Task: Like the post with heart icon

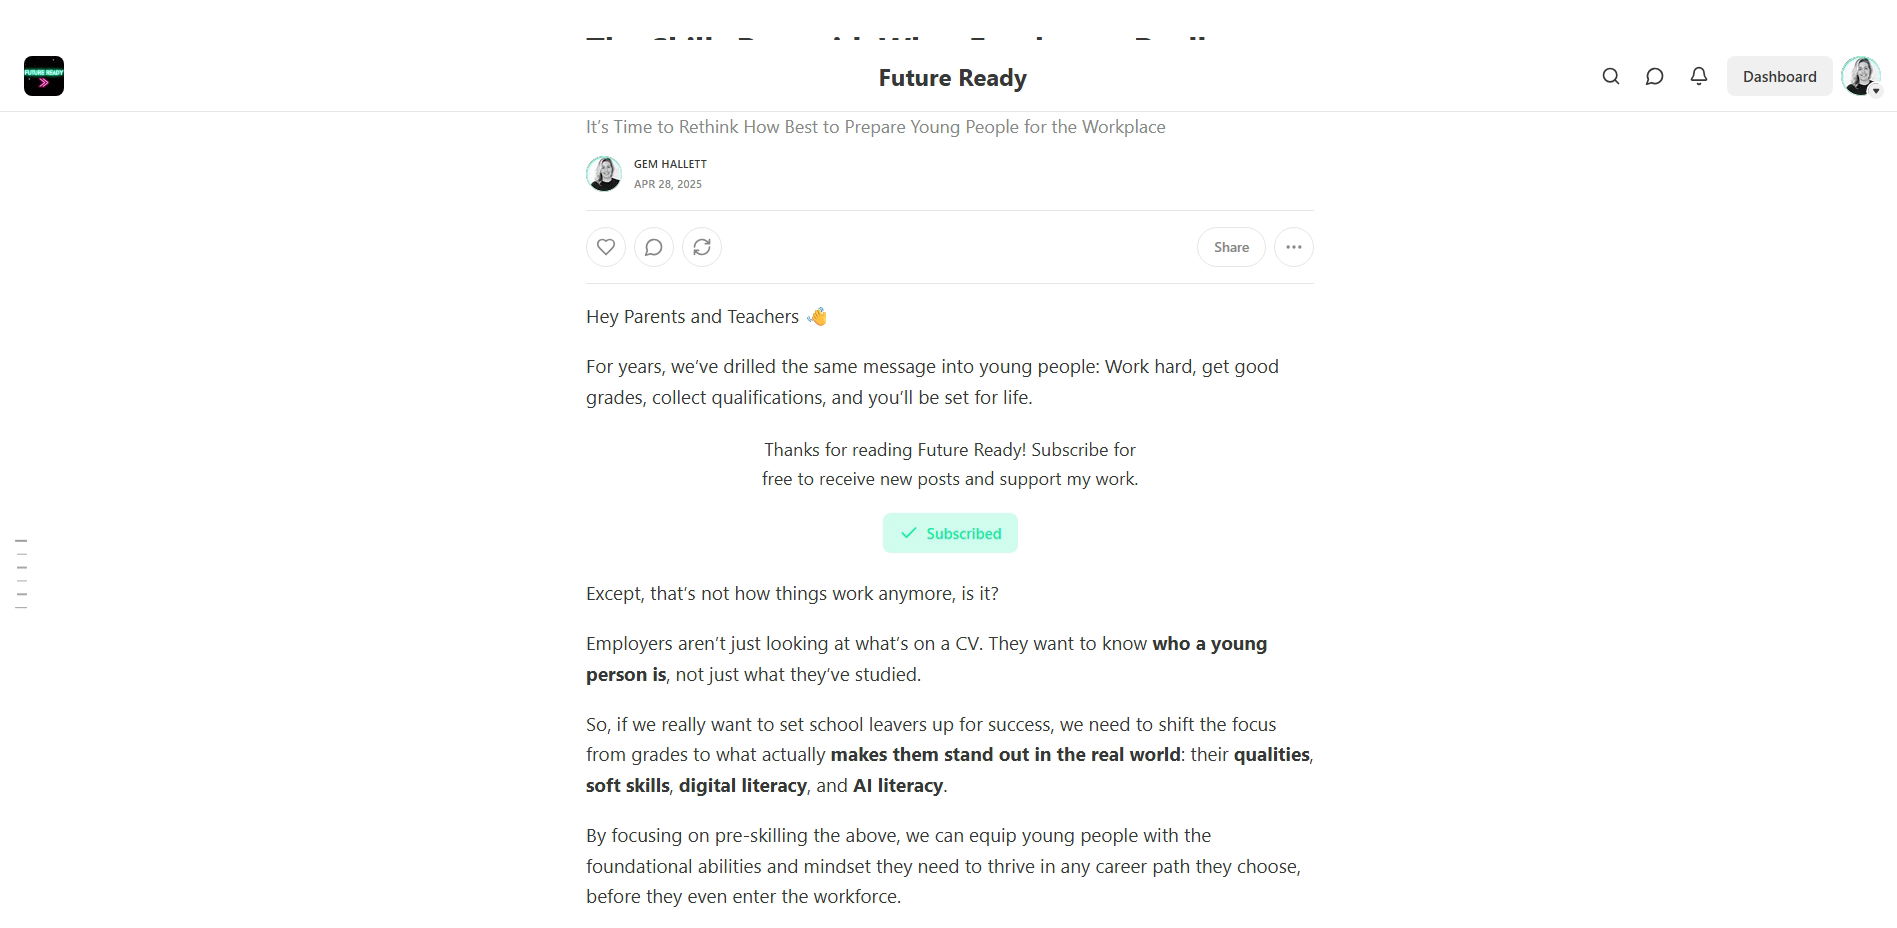Action: click(x=606, y=247)
